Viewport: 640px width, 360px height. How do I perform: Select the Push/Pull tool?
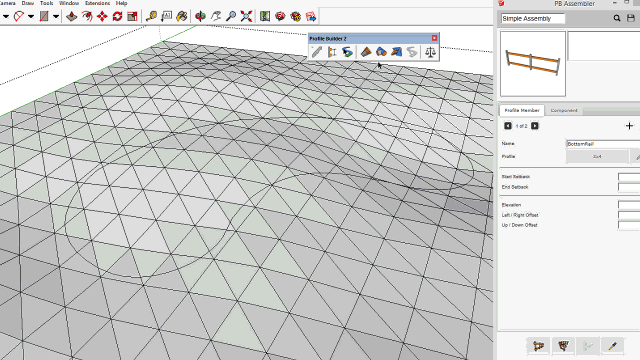click(x=71, y=16)
